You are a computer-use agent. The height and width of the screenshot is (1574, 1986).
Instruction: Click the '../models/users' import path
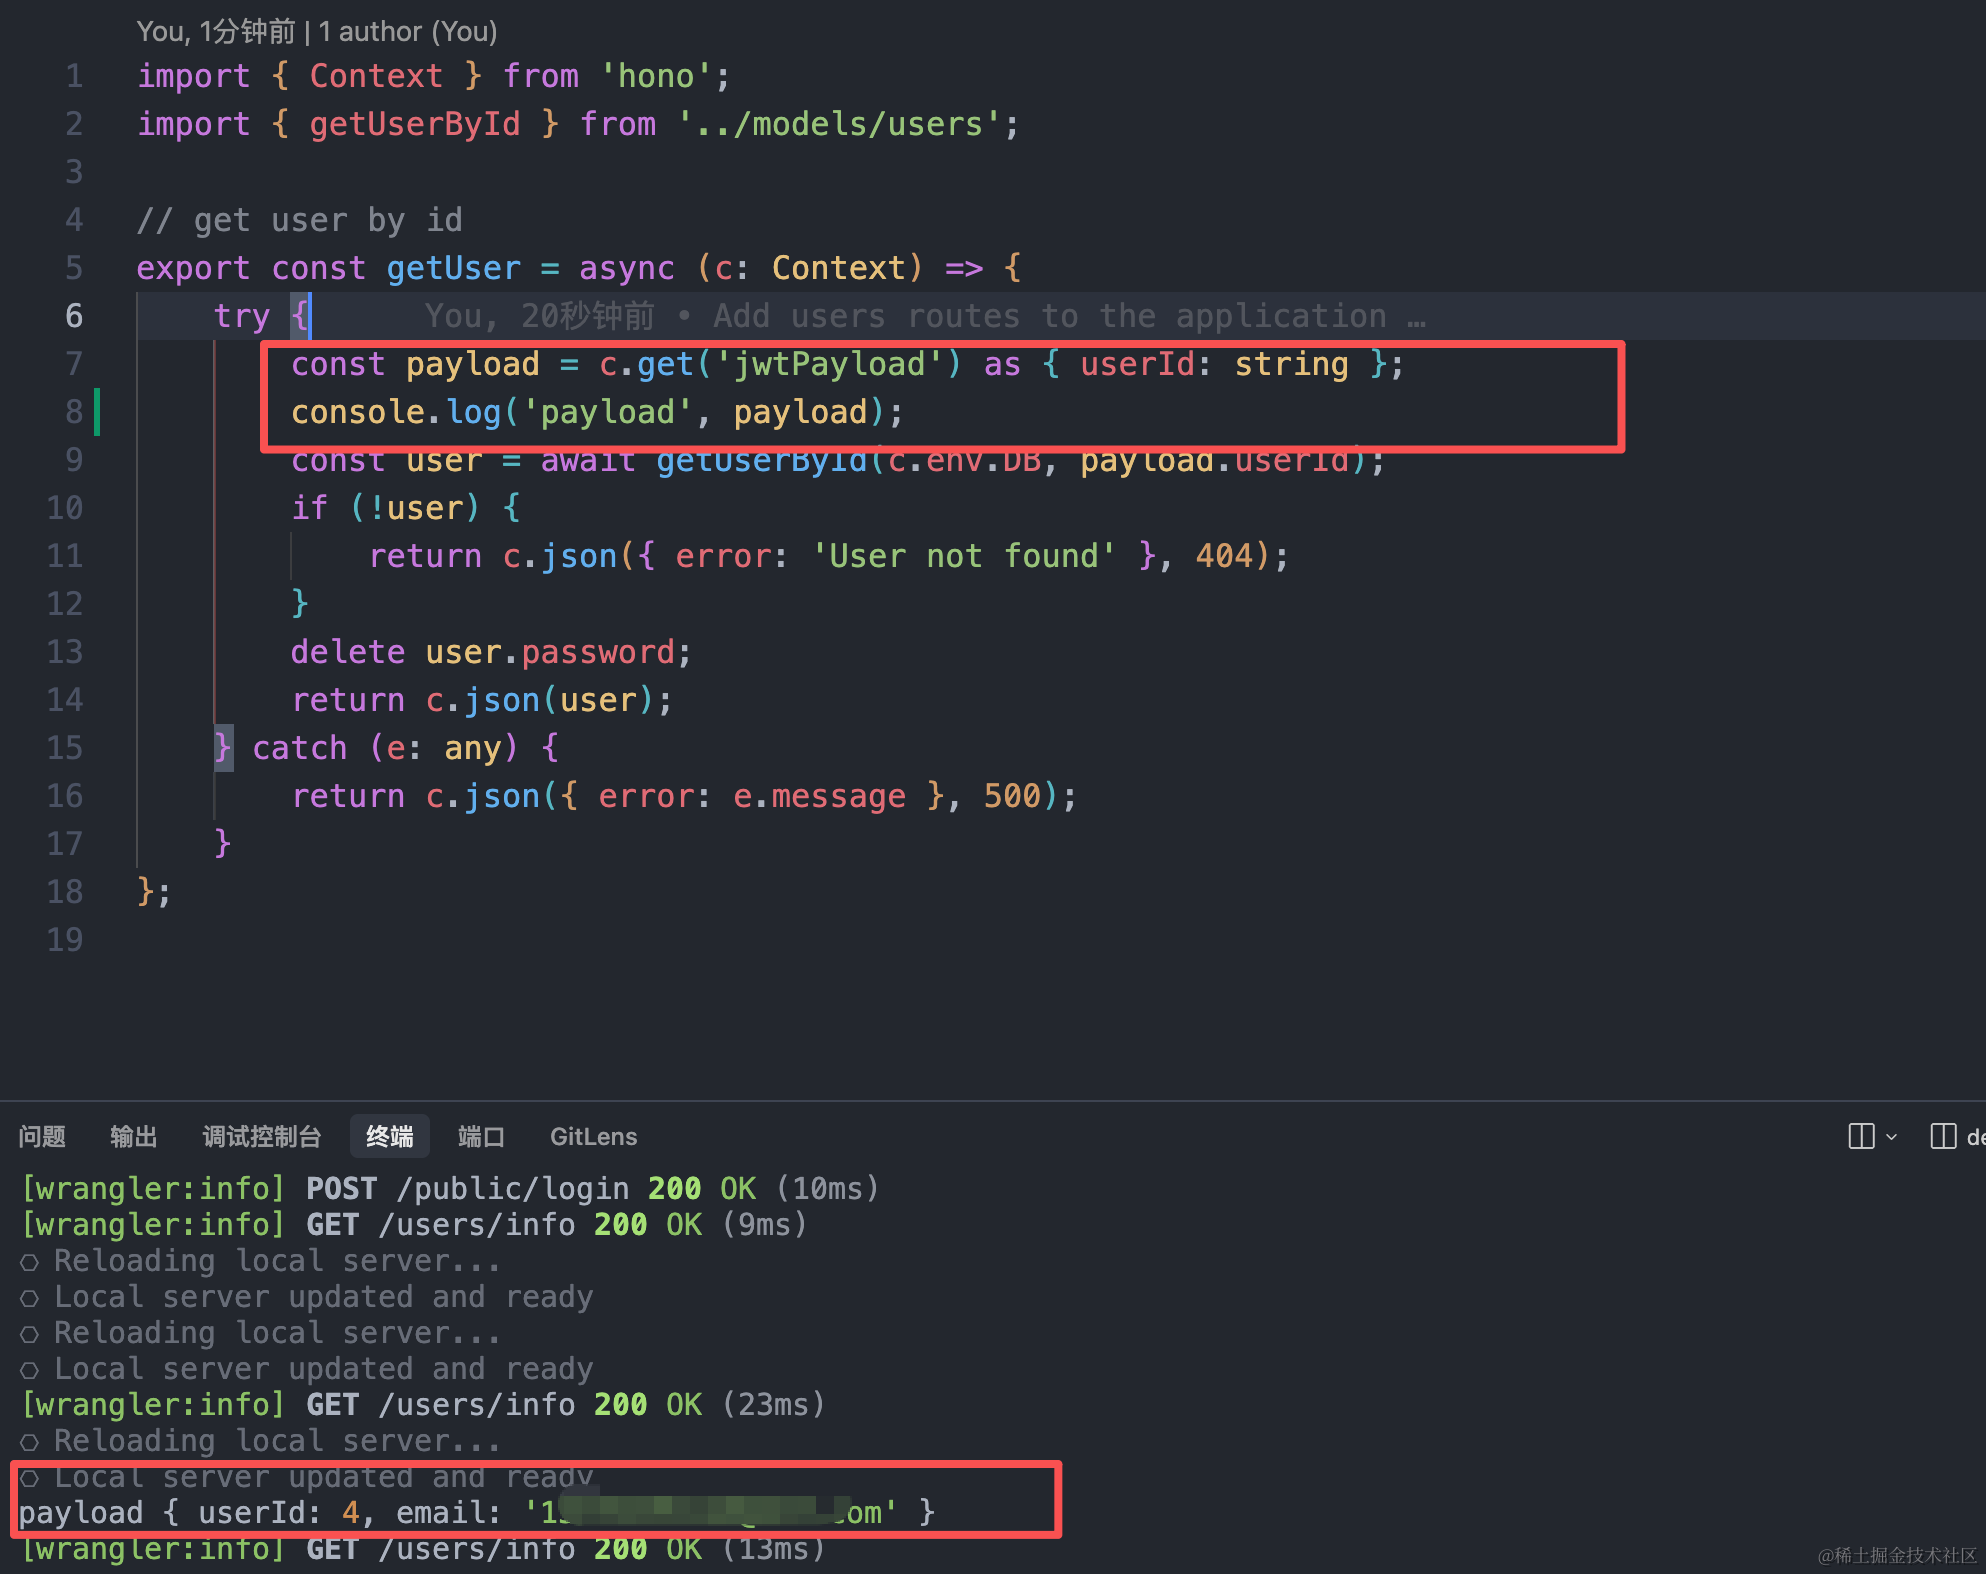(x=838, y=124)
